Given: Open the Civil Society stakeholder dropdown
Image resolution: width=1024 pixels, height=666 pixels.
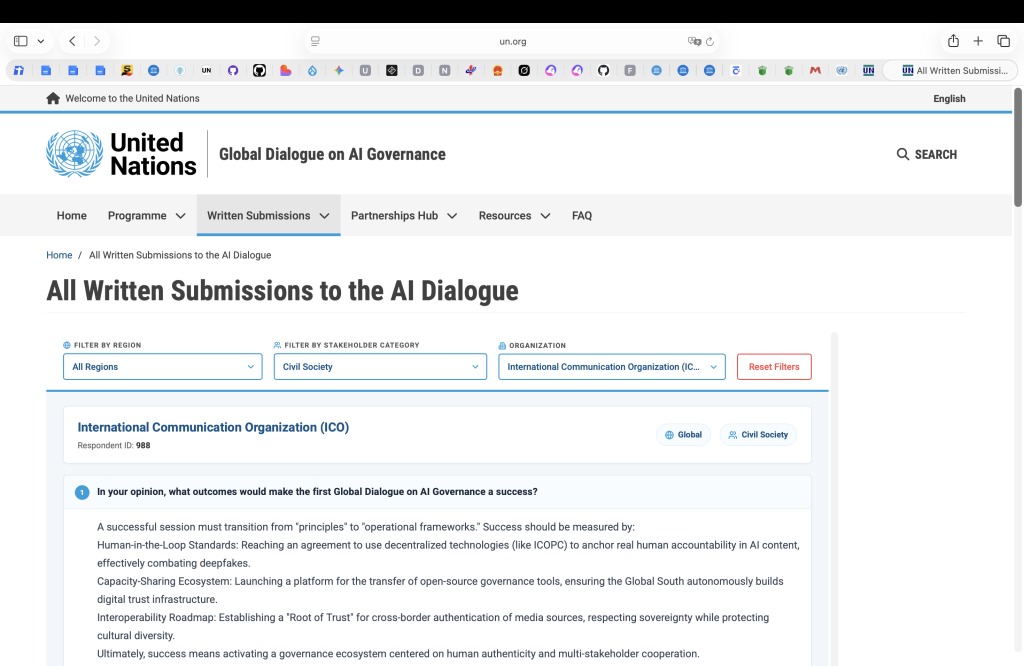Looking at the screenshot, I should point(380,366).
